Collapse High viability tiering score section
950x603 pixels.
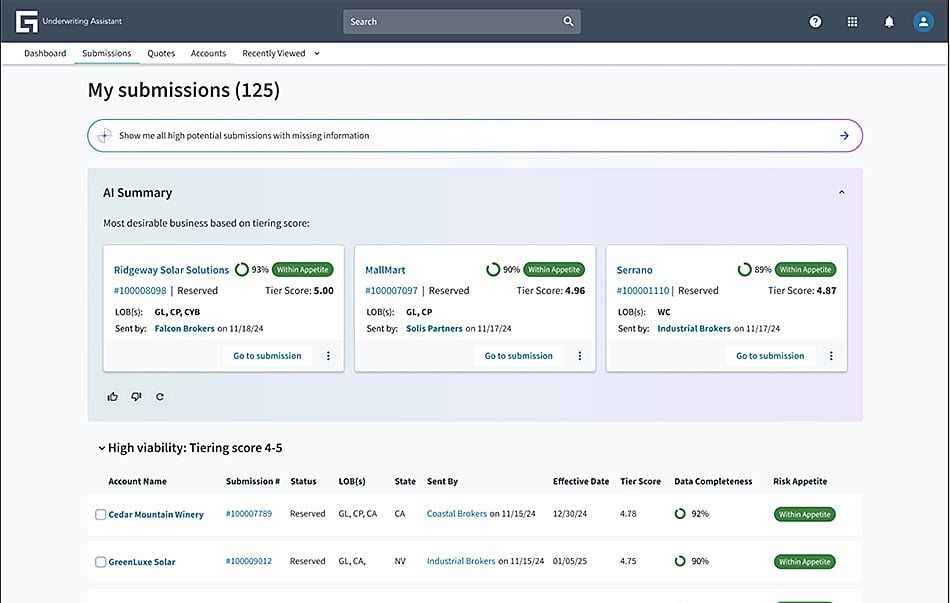click(x=101, y=449)
